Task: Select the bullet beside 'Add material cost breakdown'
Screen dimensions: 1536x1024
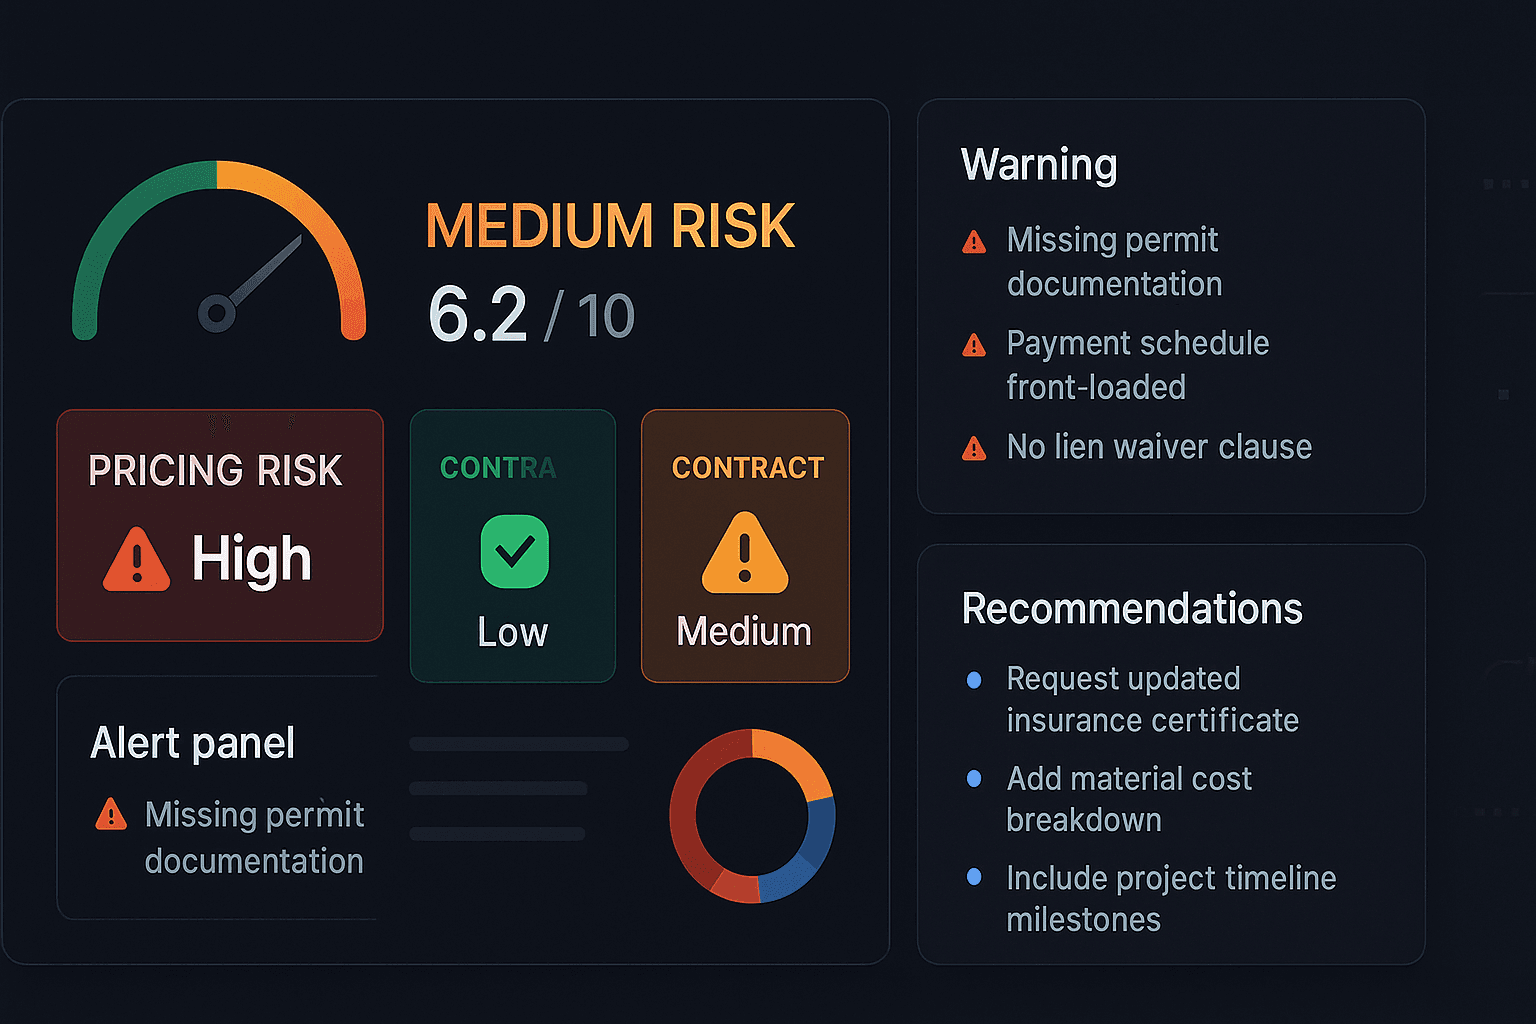Action: [974, 779]
